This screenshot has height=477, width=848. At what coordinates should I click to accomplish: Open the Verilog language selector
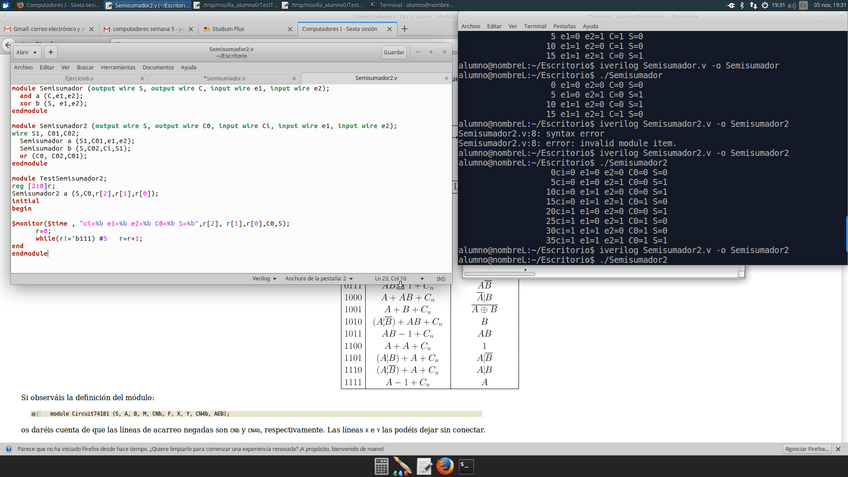pos(263,278)
